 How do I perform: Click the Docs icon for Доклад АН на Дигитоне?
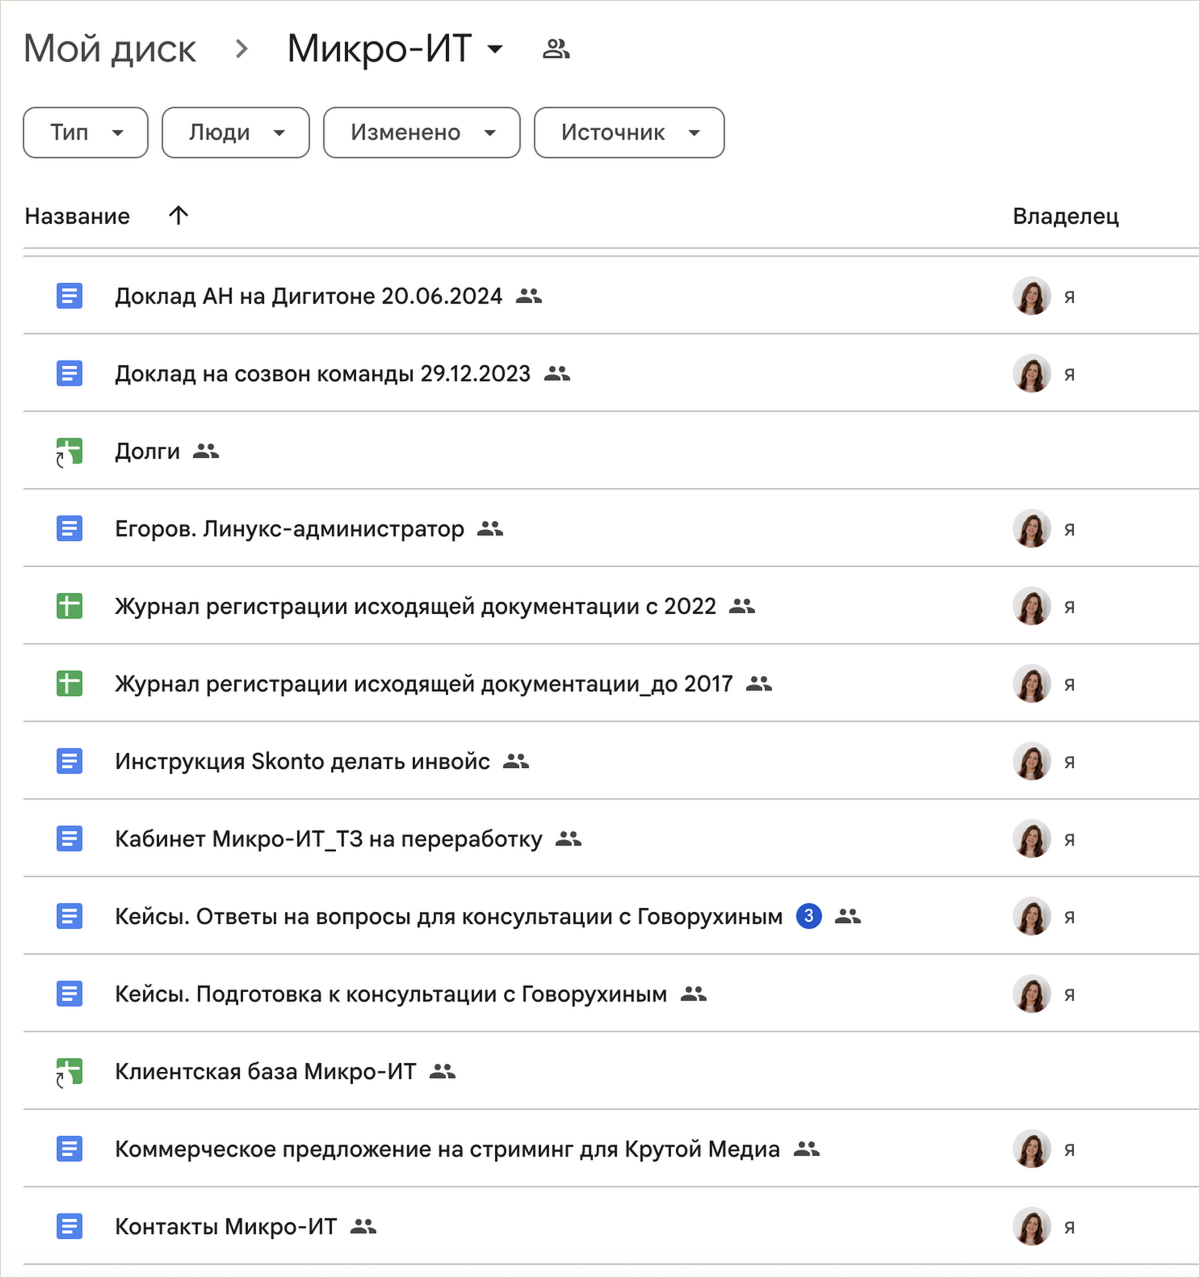(x=69, y=296)
